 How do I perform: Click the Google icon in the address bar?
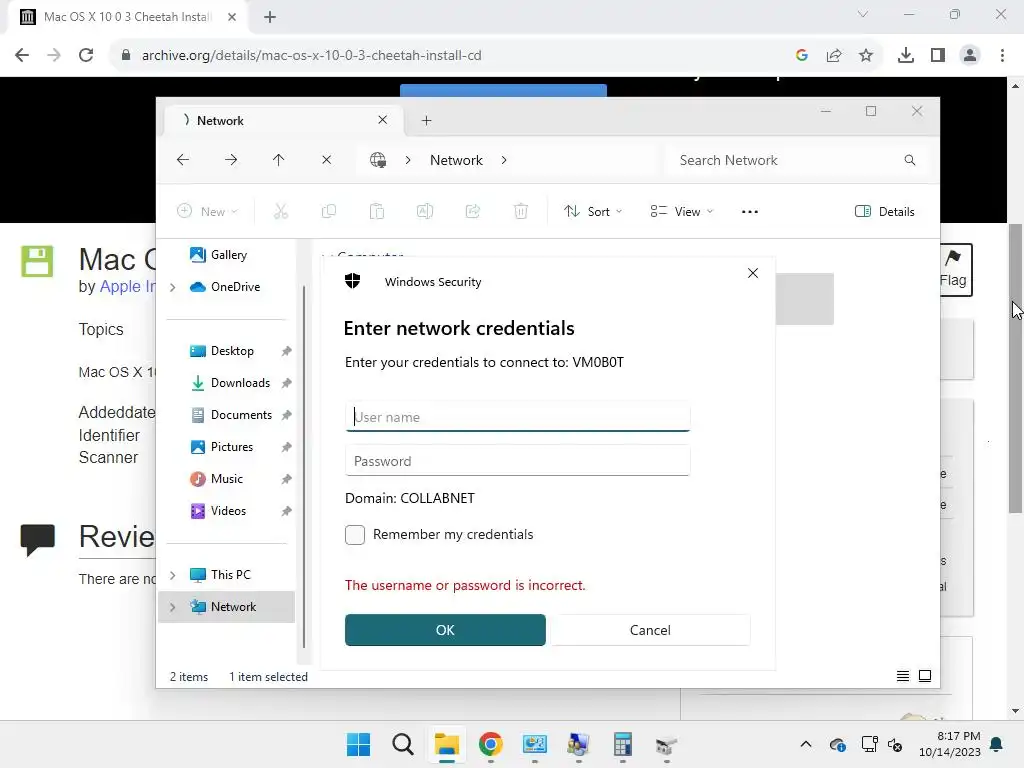(x=802, y=55)
